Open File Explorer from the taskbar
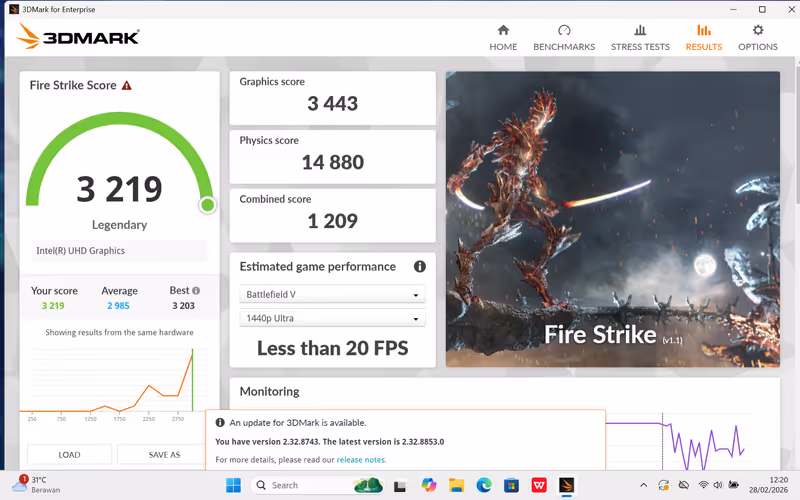 pyautogui.click(x=456, y=485)
